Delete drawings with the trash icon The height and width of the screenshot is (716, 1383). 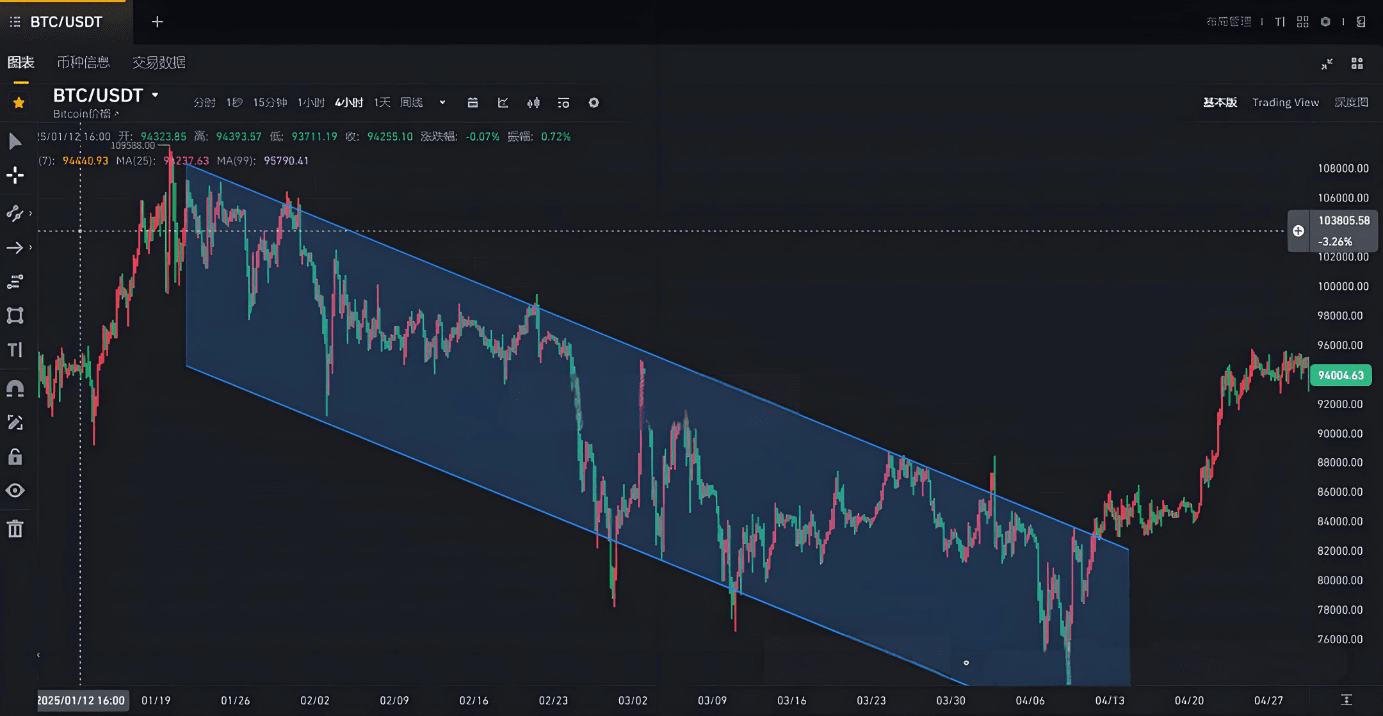(15, 529)
